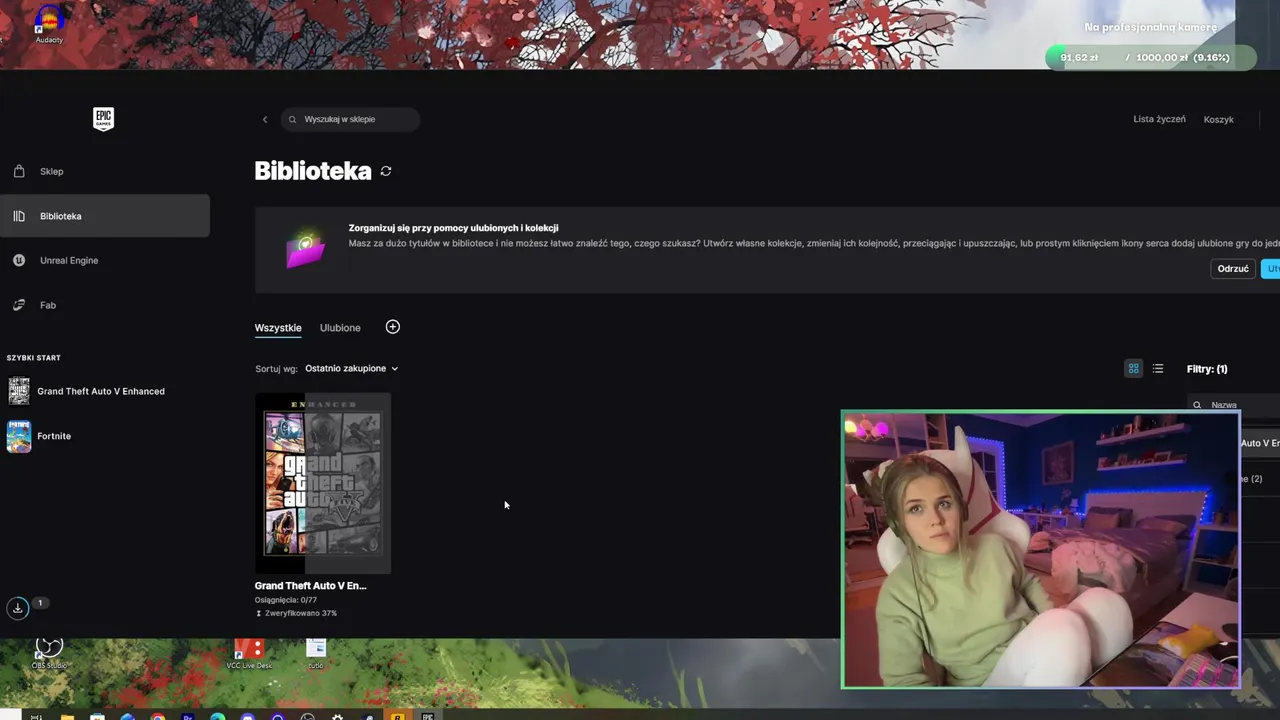
Task: Click the Grand Theft Auto V En... title
Action: [310, 586]
